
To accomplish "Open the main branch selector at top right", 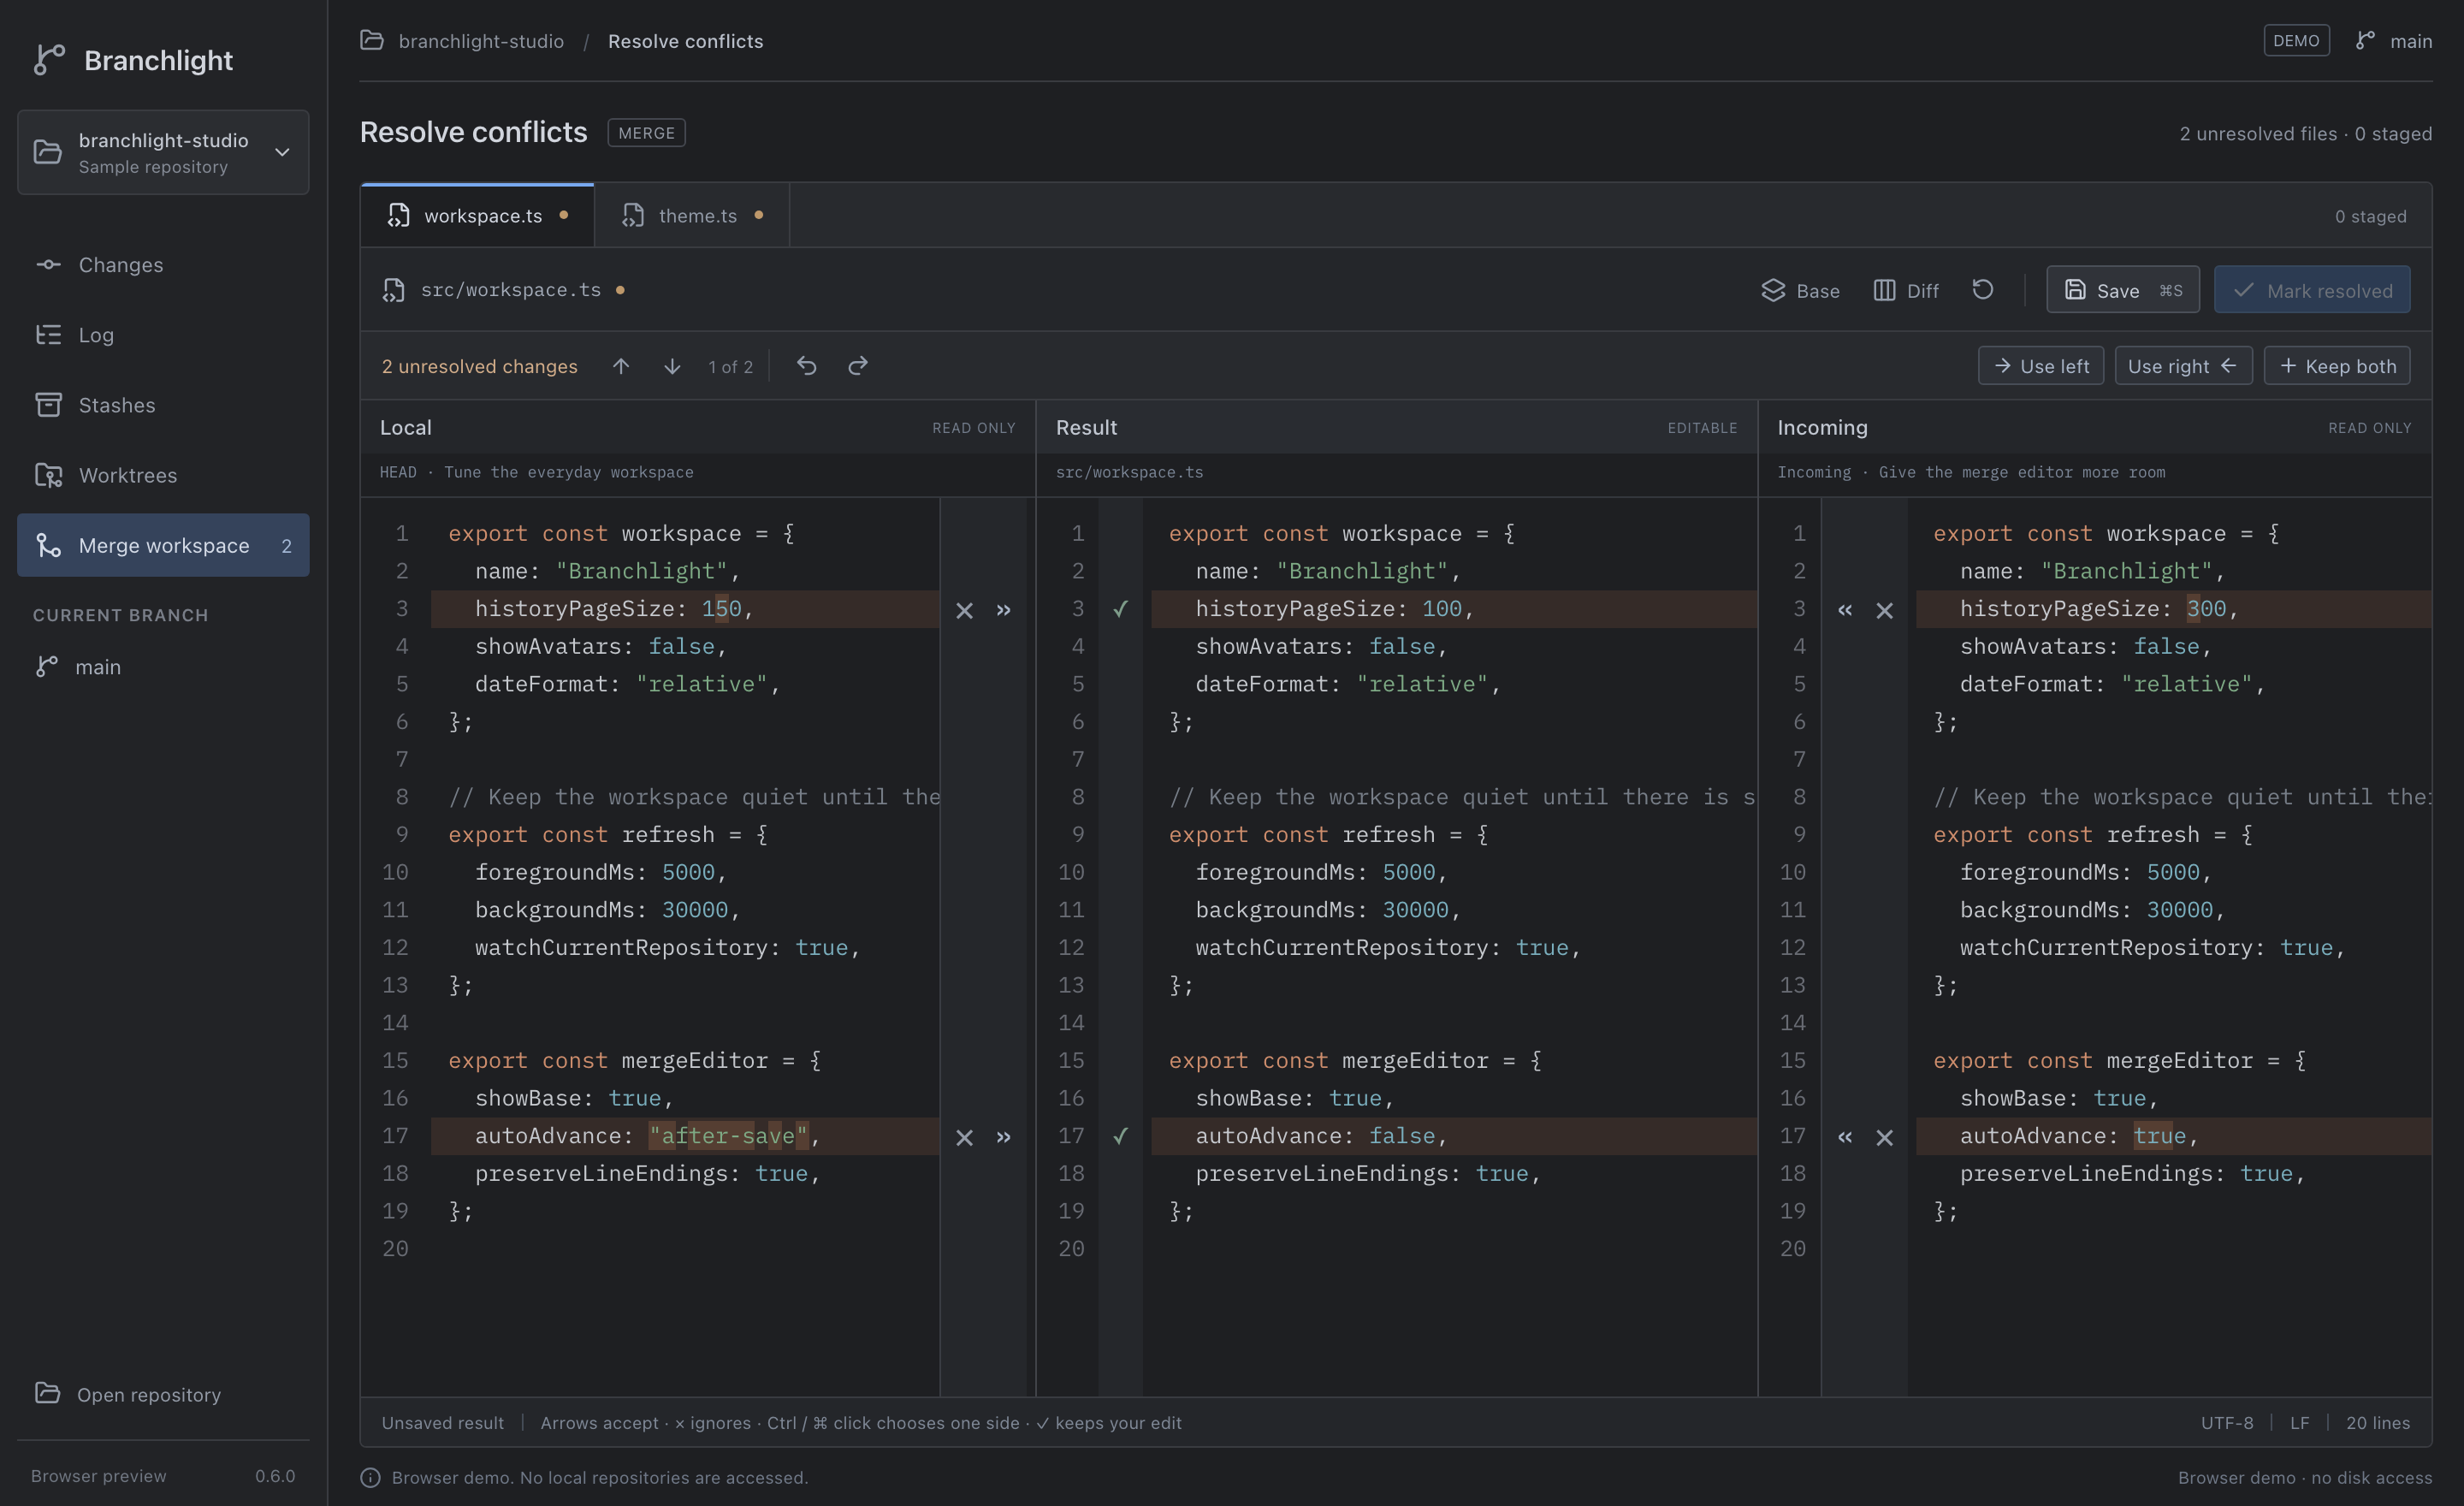I will [2394, 41].
